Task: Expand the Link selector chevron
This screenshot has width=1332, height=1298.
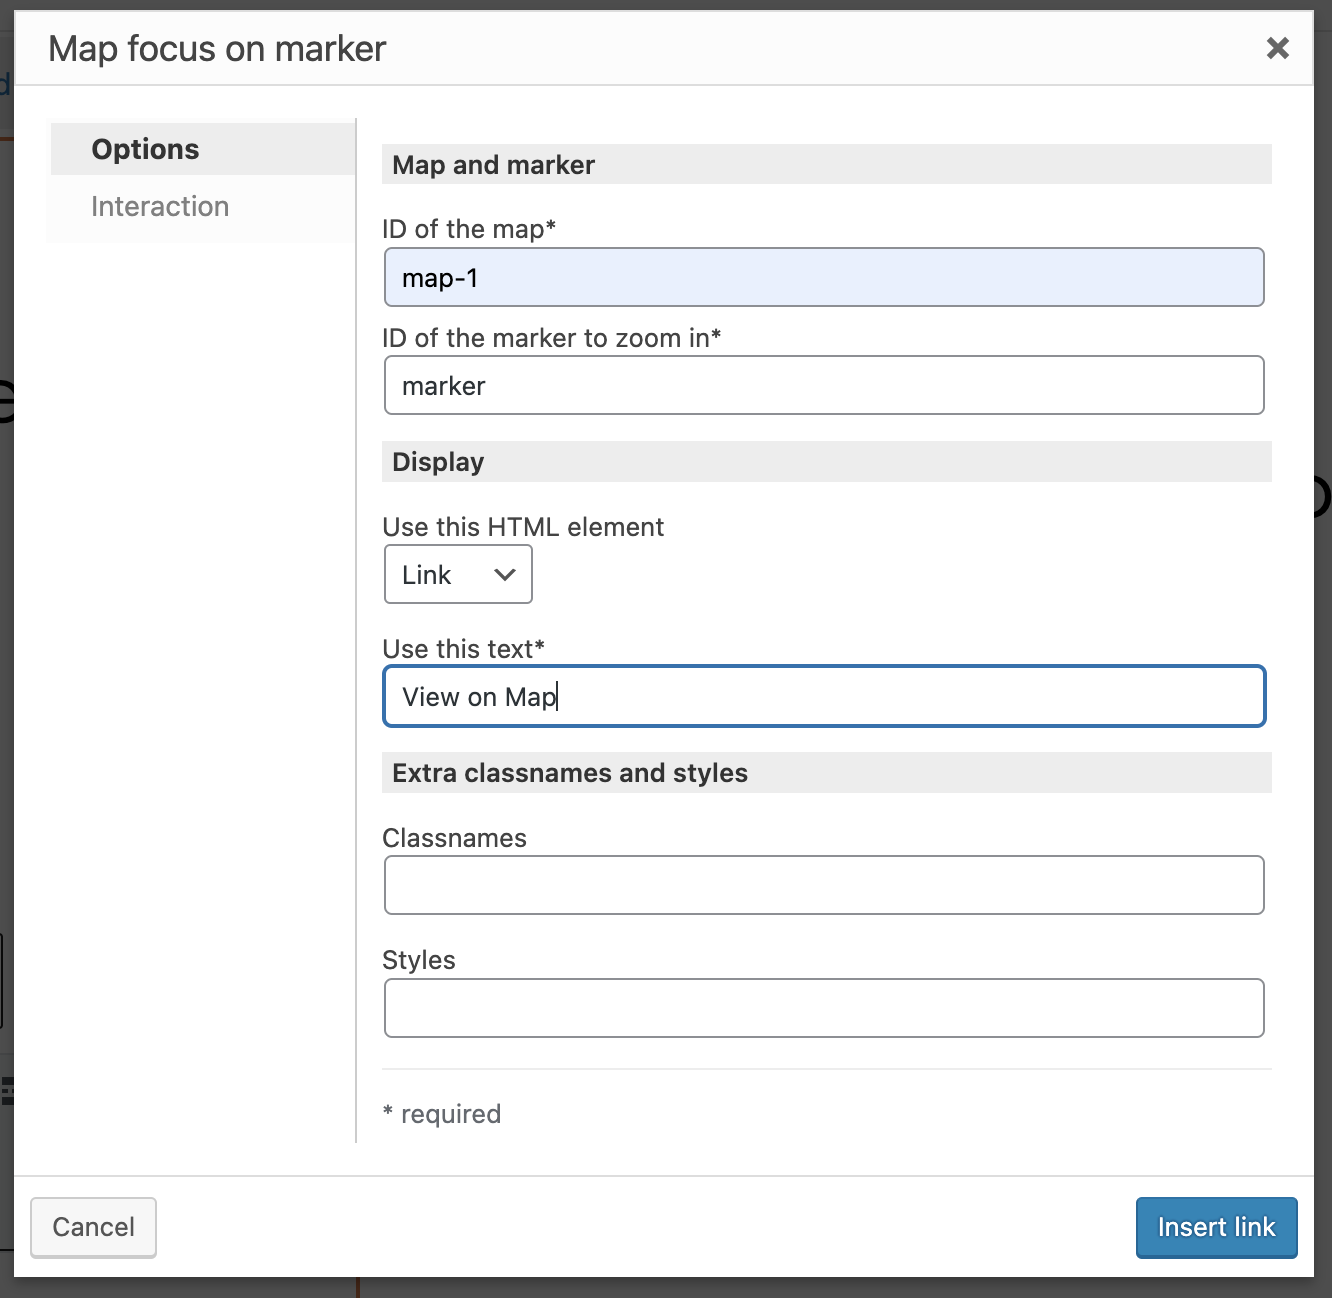Action: click(503, 574)
